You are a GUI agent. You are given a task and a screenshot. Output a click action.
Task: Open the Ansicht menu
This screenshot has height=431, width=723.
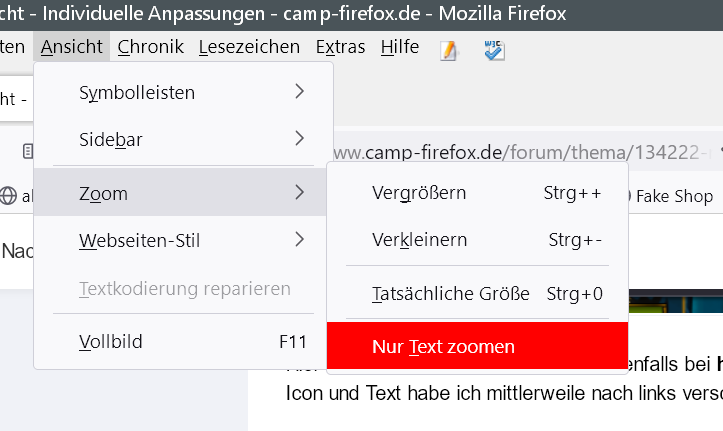click(72, 47)
